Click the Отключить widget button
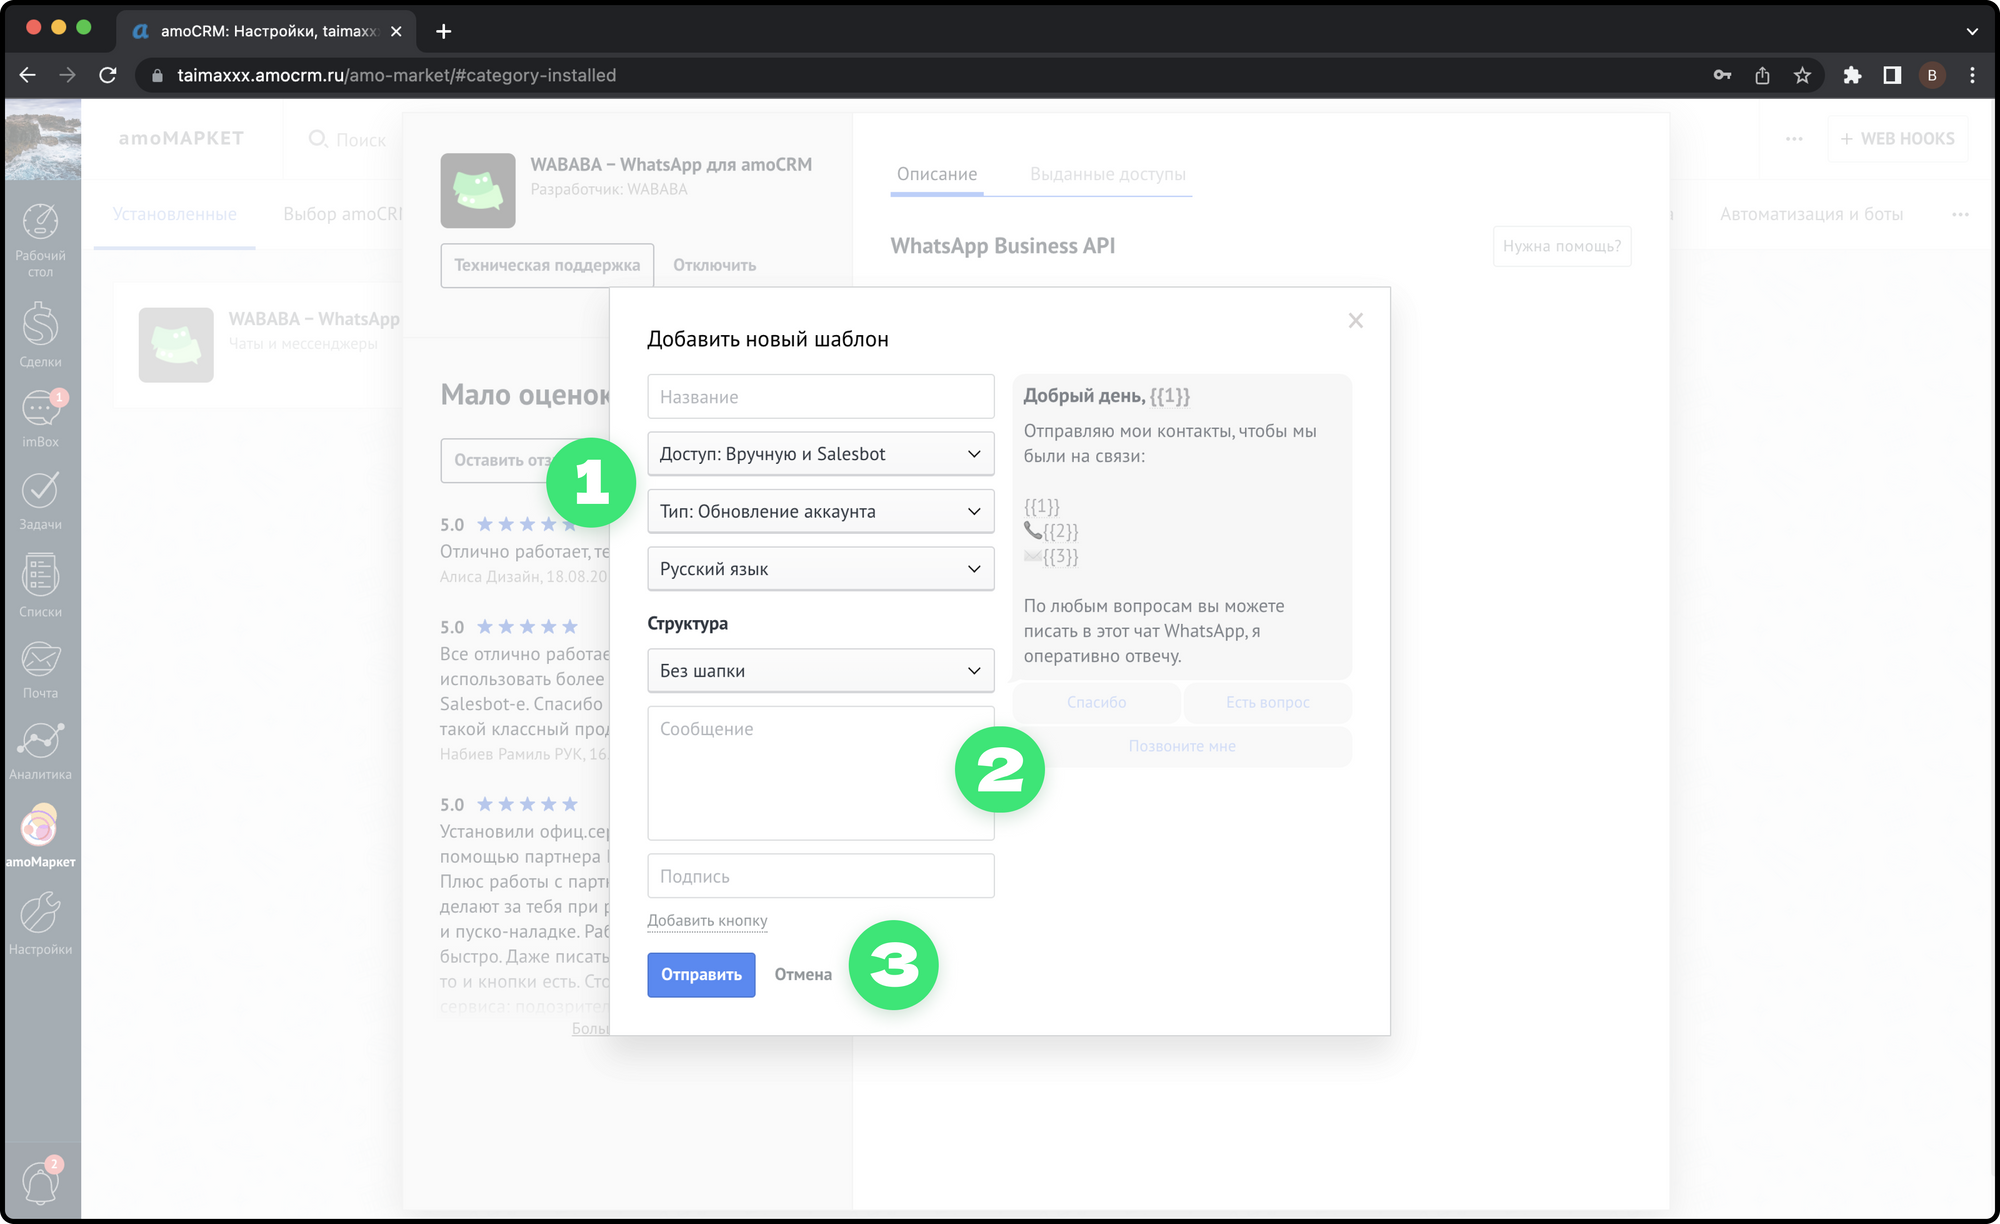Screen dimensions: 2000x1224 (714, 265)
